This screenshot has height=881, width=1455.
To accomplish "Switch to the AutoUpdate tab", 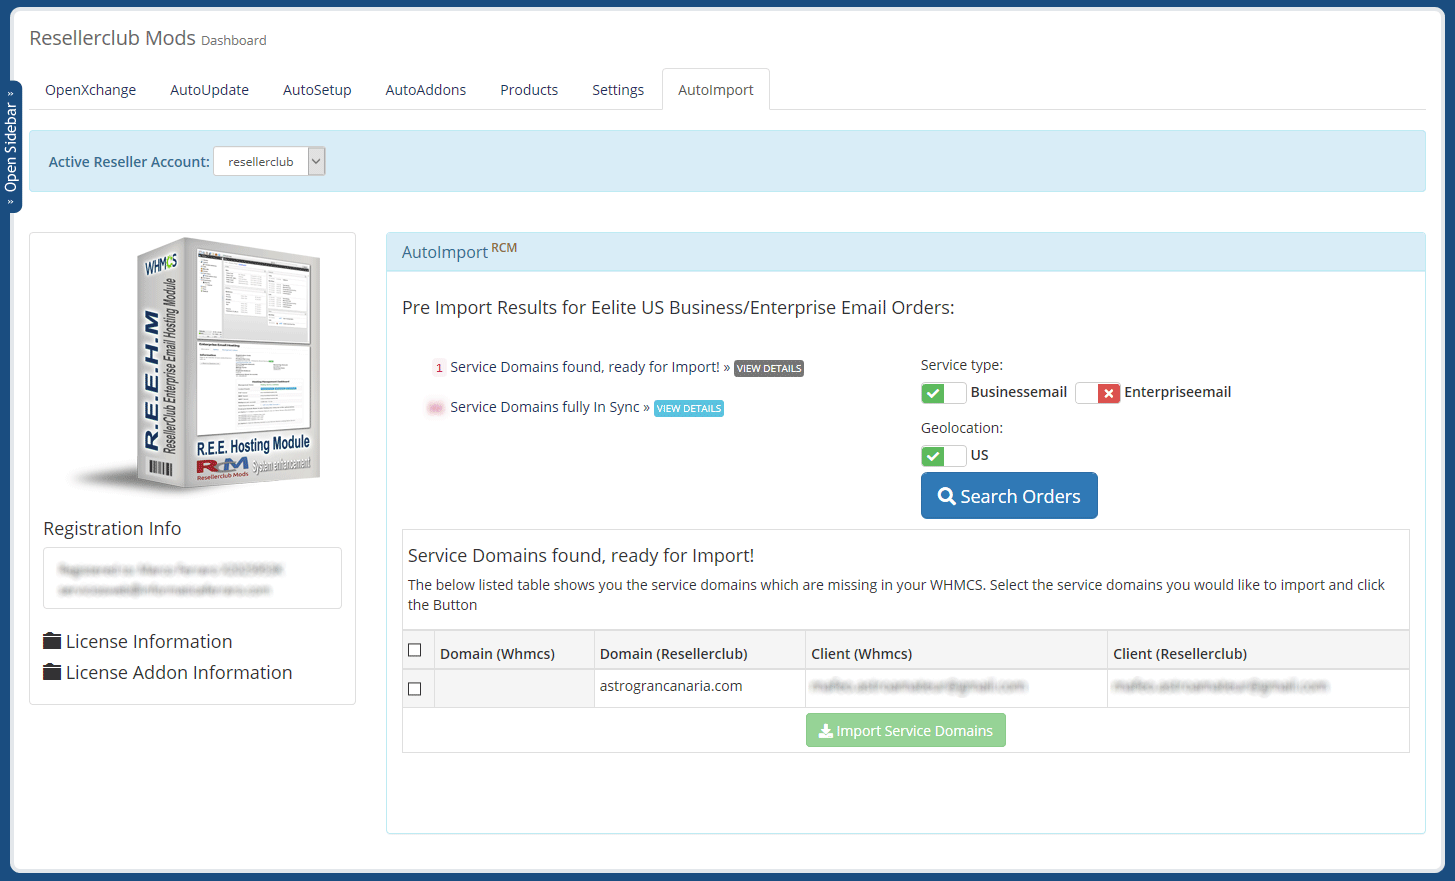I will [x=209, y=90].
